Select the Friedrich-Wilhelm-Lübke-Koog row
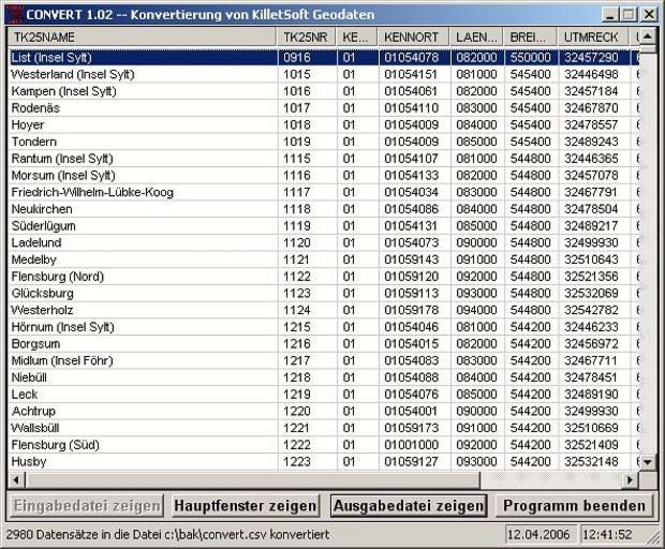Screen dimensions: 665x549 pyautogui.click(x=323, y=192)
